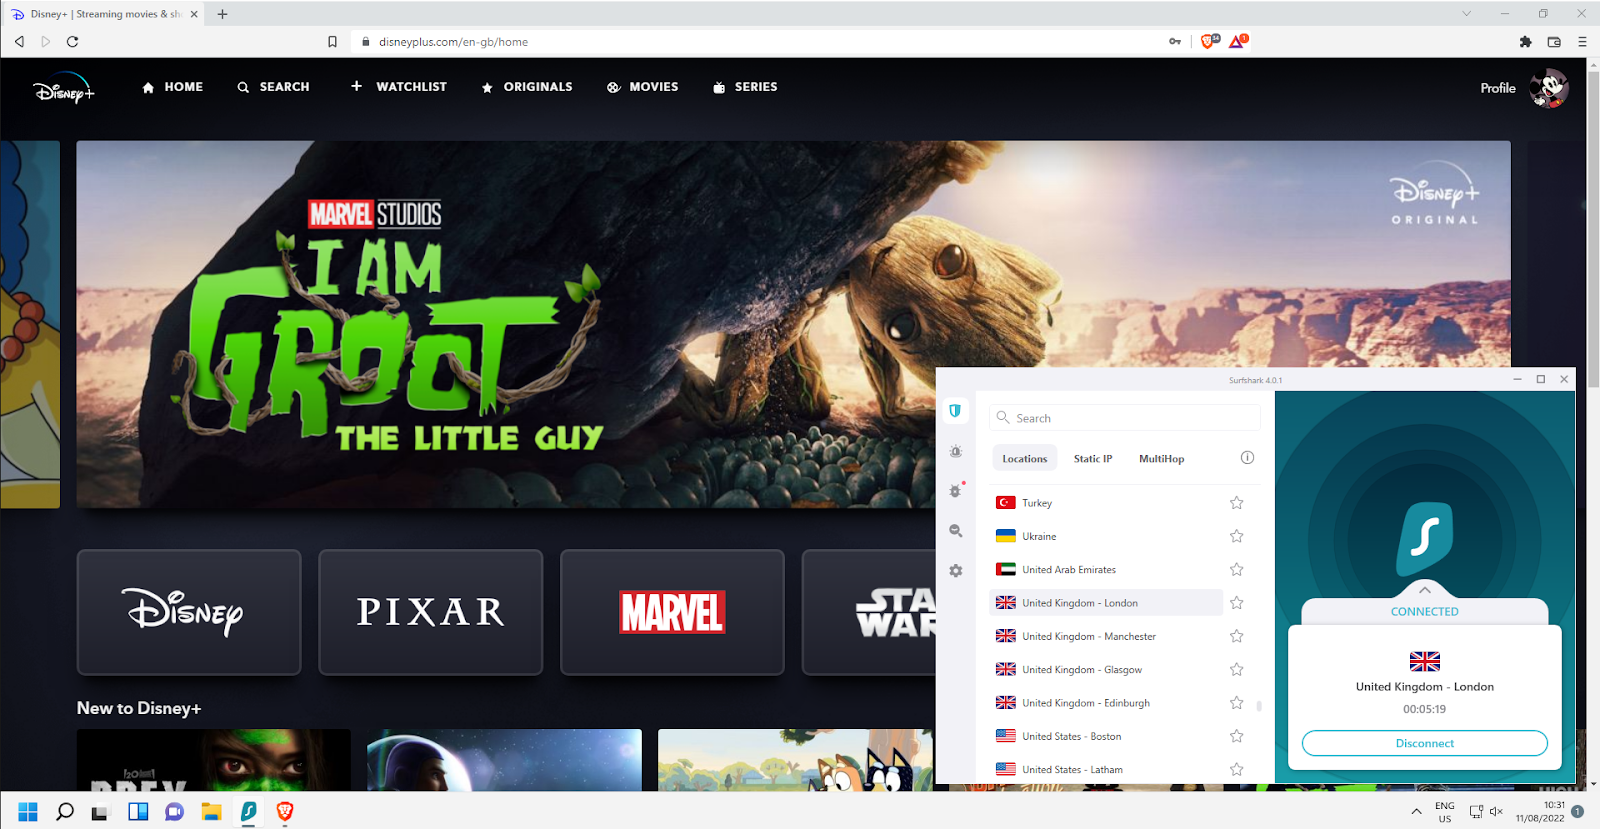Go forward in the browser

[x=45, y=42]
